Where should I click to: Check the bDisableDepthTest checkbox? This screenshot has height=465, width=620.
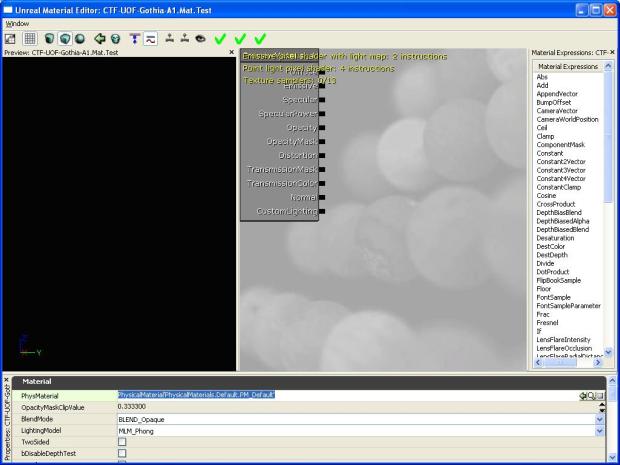tap(123, 453)
